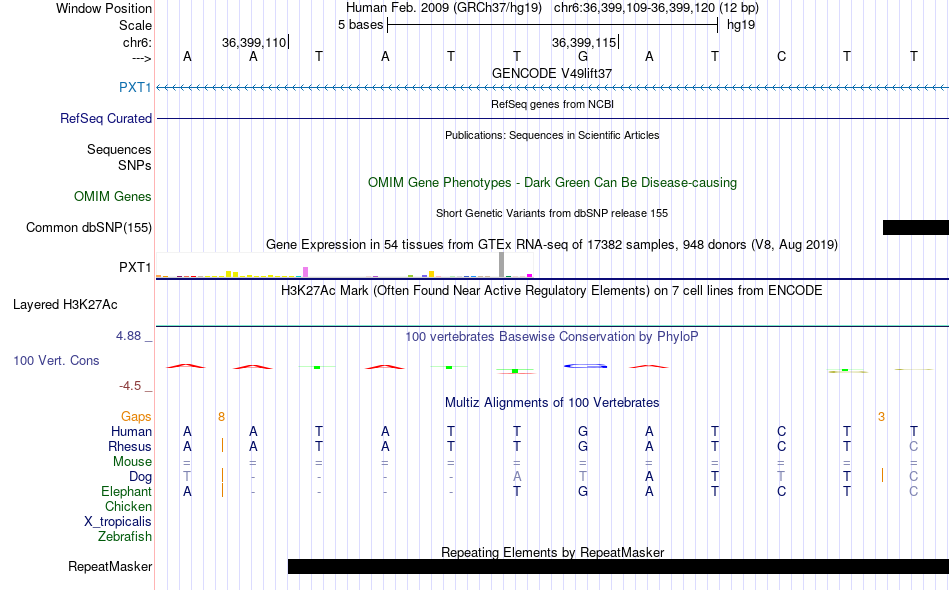
Task: Click the SNPs publications track label
Action: 135,165
